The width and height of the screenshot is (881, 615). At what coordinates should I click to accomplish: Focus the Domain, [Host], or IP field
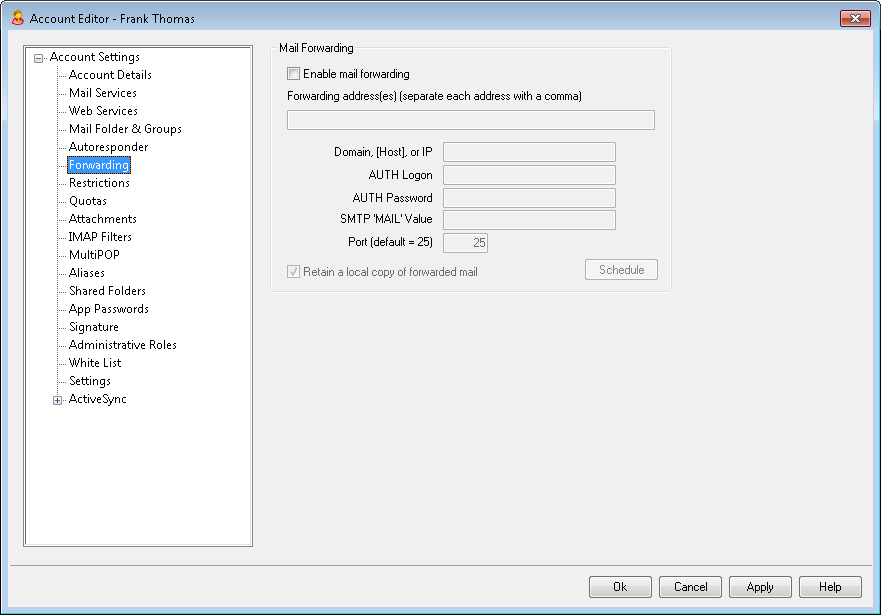[529, 152]
